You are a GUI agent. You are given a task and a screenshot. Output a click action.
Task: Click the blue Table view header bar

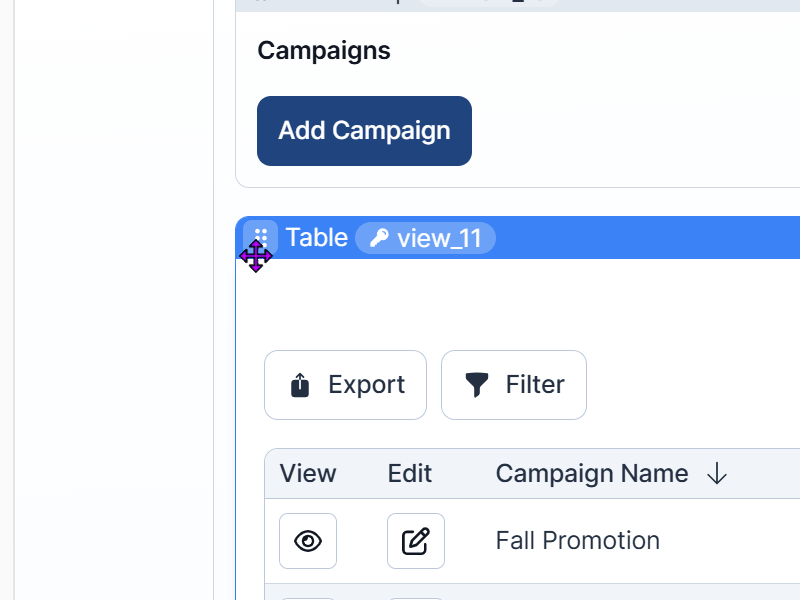pos(517,238)
